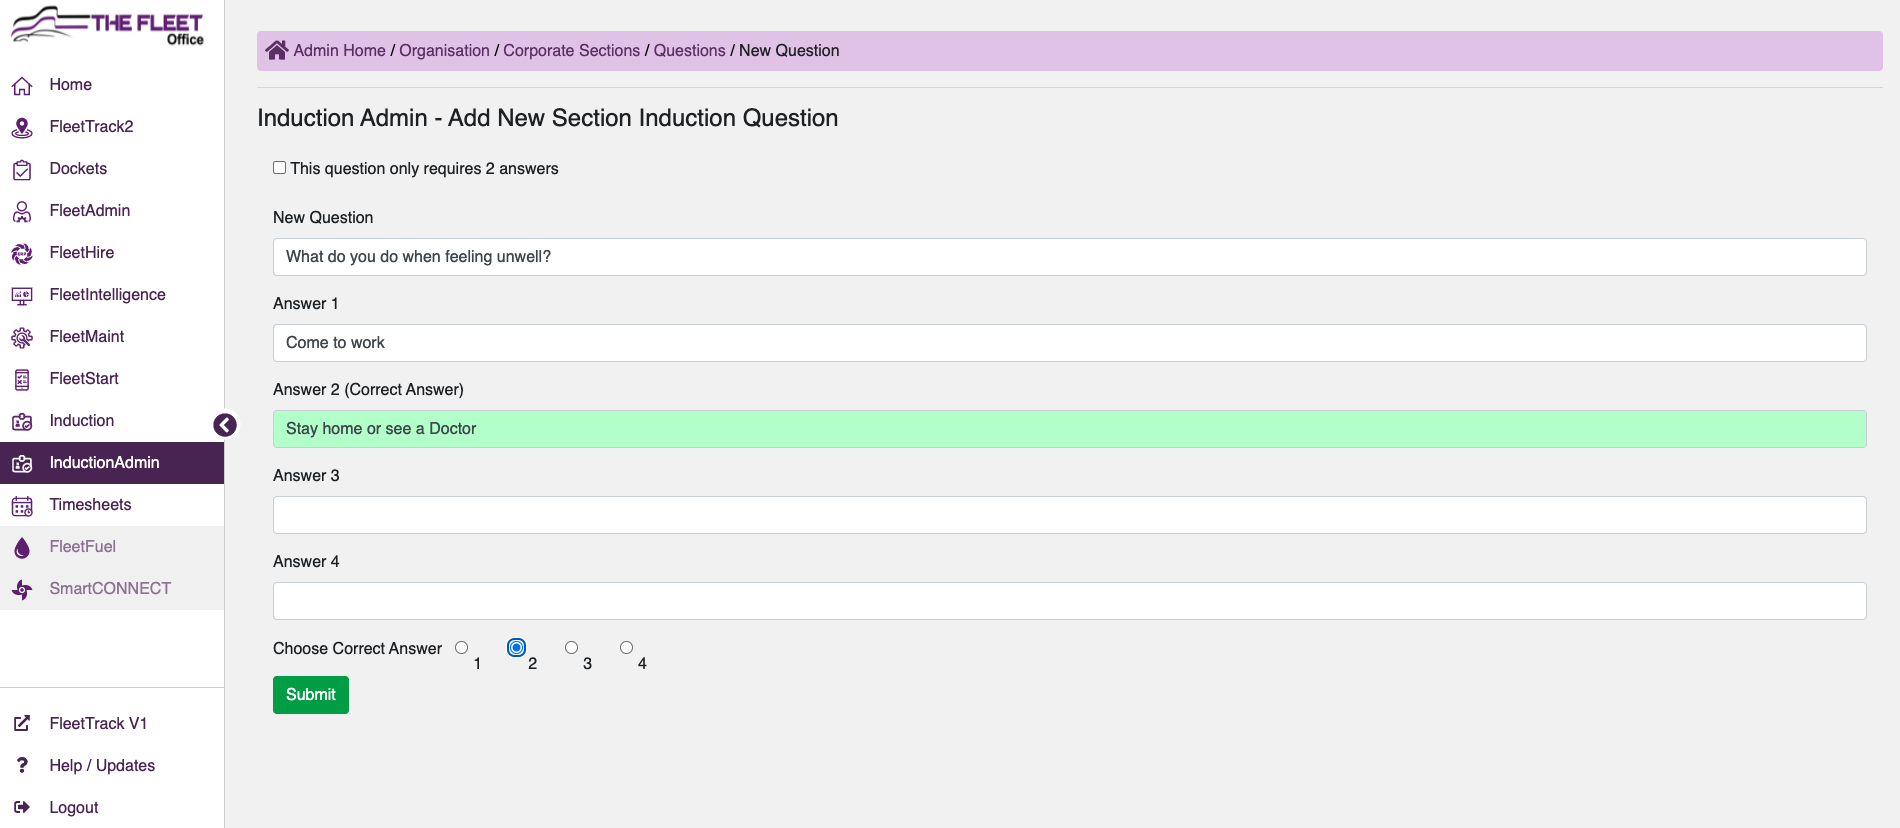Click the Questions breadcrumb link
Viewport: 1900px width, 828px height.
(x=689, y=50)
